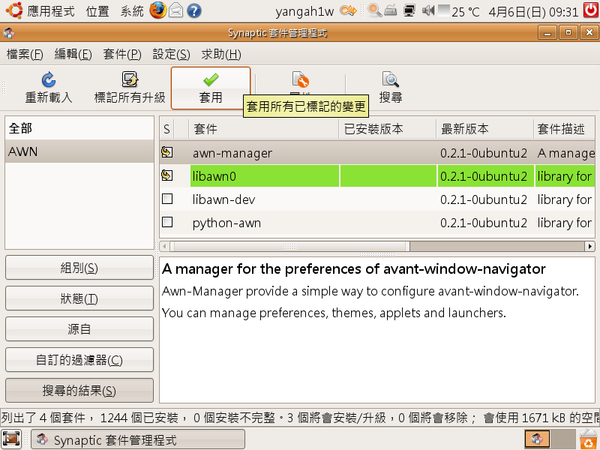The height and width of the screenshot is (450, 600).
Task: Sort by the 套件 column header
Action: (x=263, y=129)
